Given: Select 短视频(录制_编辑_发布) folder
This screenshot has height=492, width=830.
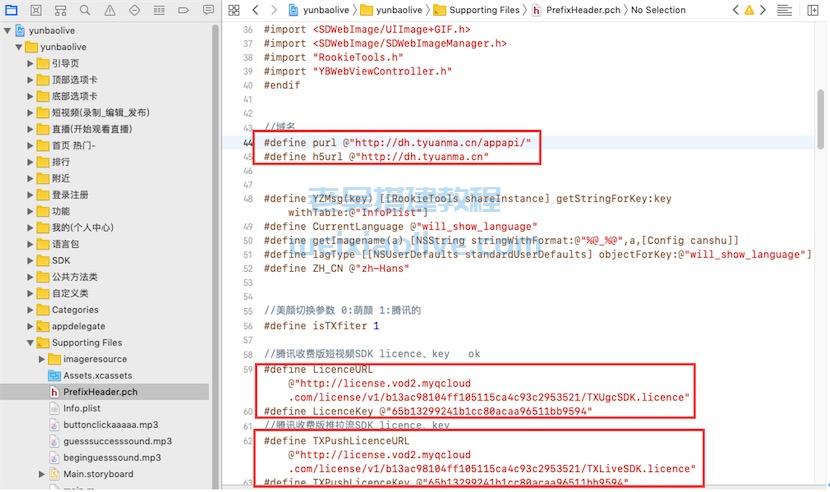Looking at the screenshot, I should tap(93, 113).
